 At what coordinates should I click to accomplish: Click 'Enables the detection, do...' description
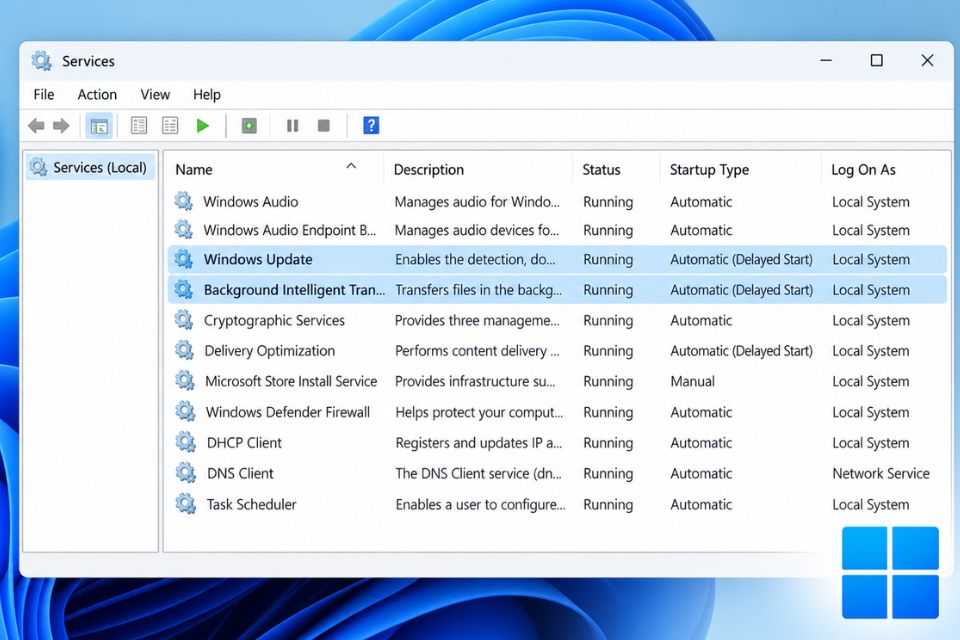point(475,260)
